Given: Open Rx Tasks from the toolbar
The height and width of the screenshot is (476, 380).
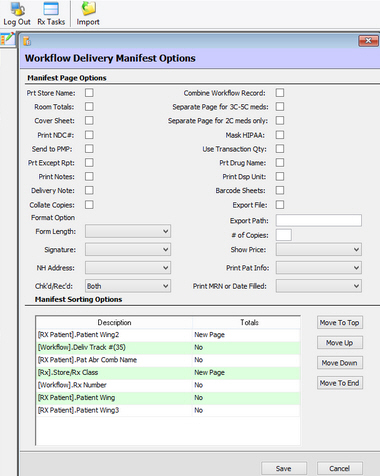Looking at the screenshot, I should tap(51, 14).
